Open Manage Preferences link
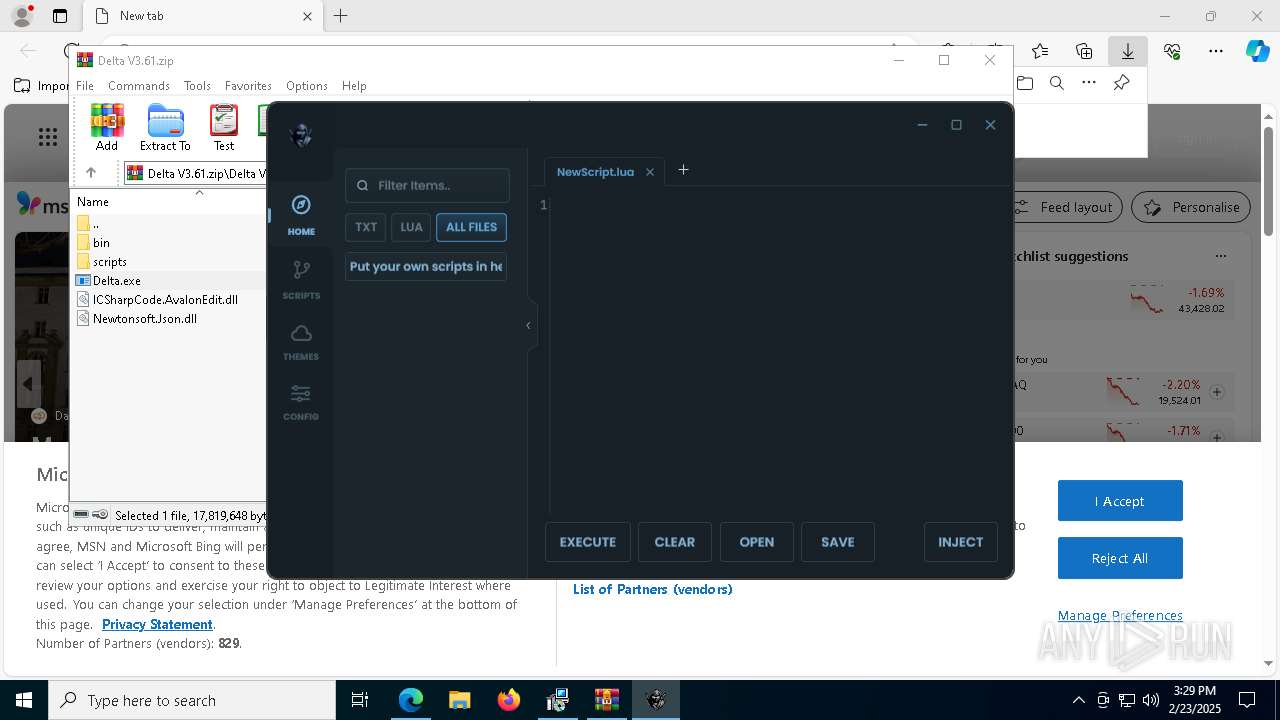 coord(1120,615)
